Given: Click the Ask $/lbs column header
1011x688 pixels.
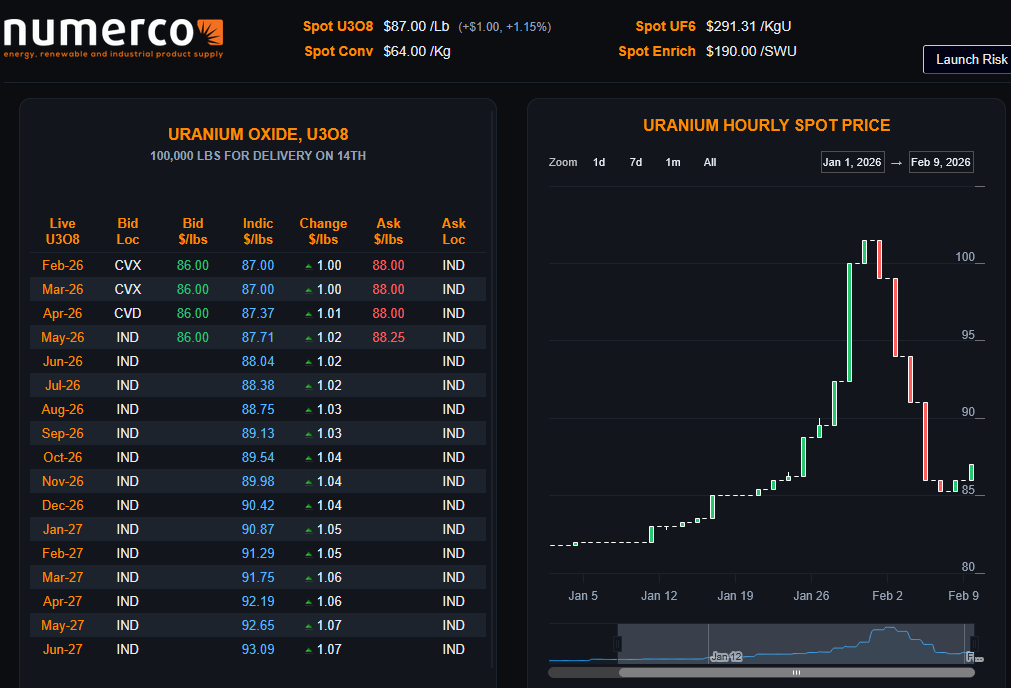Looking at the screenshot, I should [x=388, y=231].
